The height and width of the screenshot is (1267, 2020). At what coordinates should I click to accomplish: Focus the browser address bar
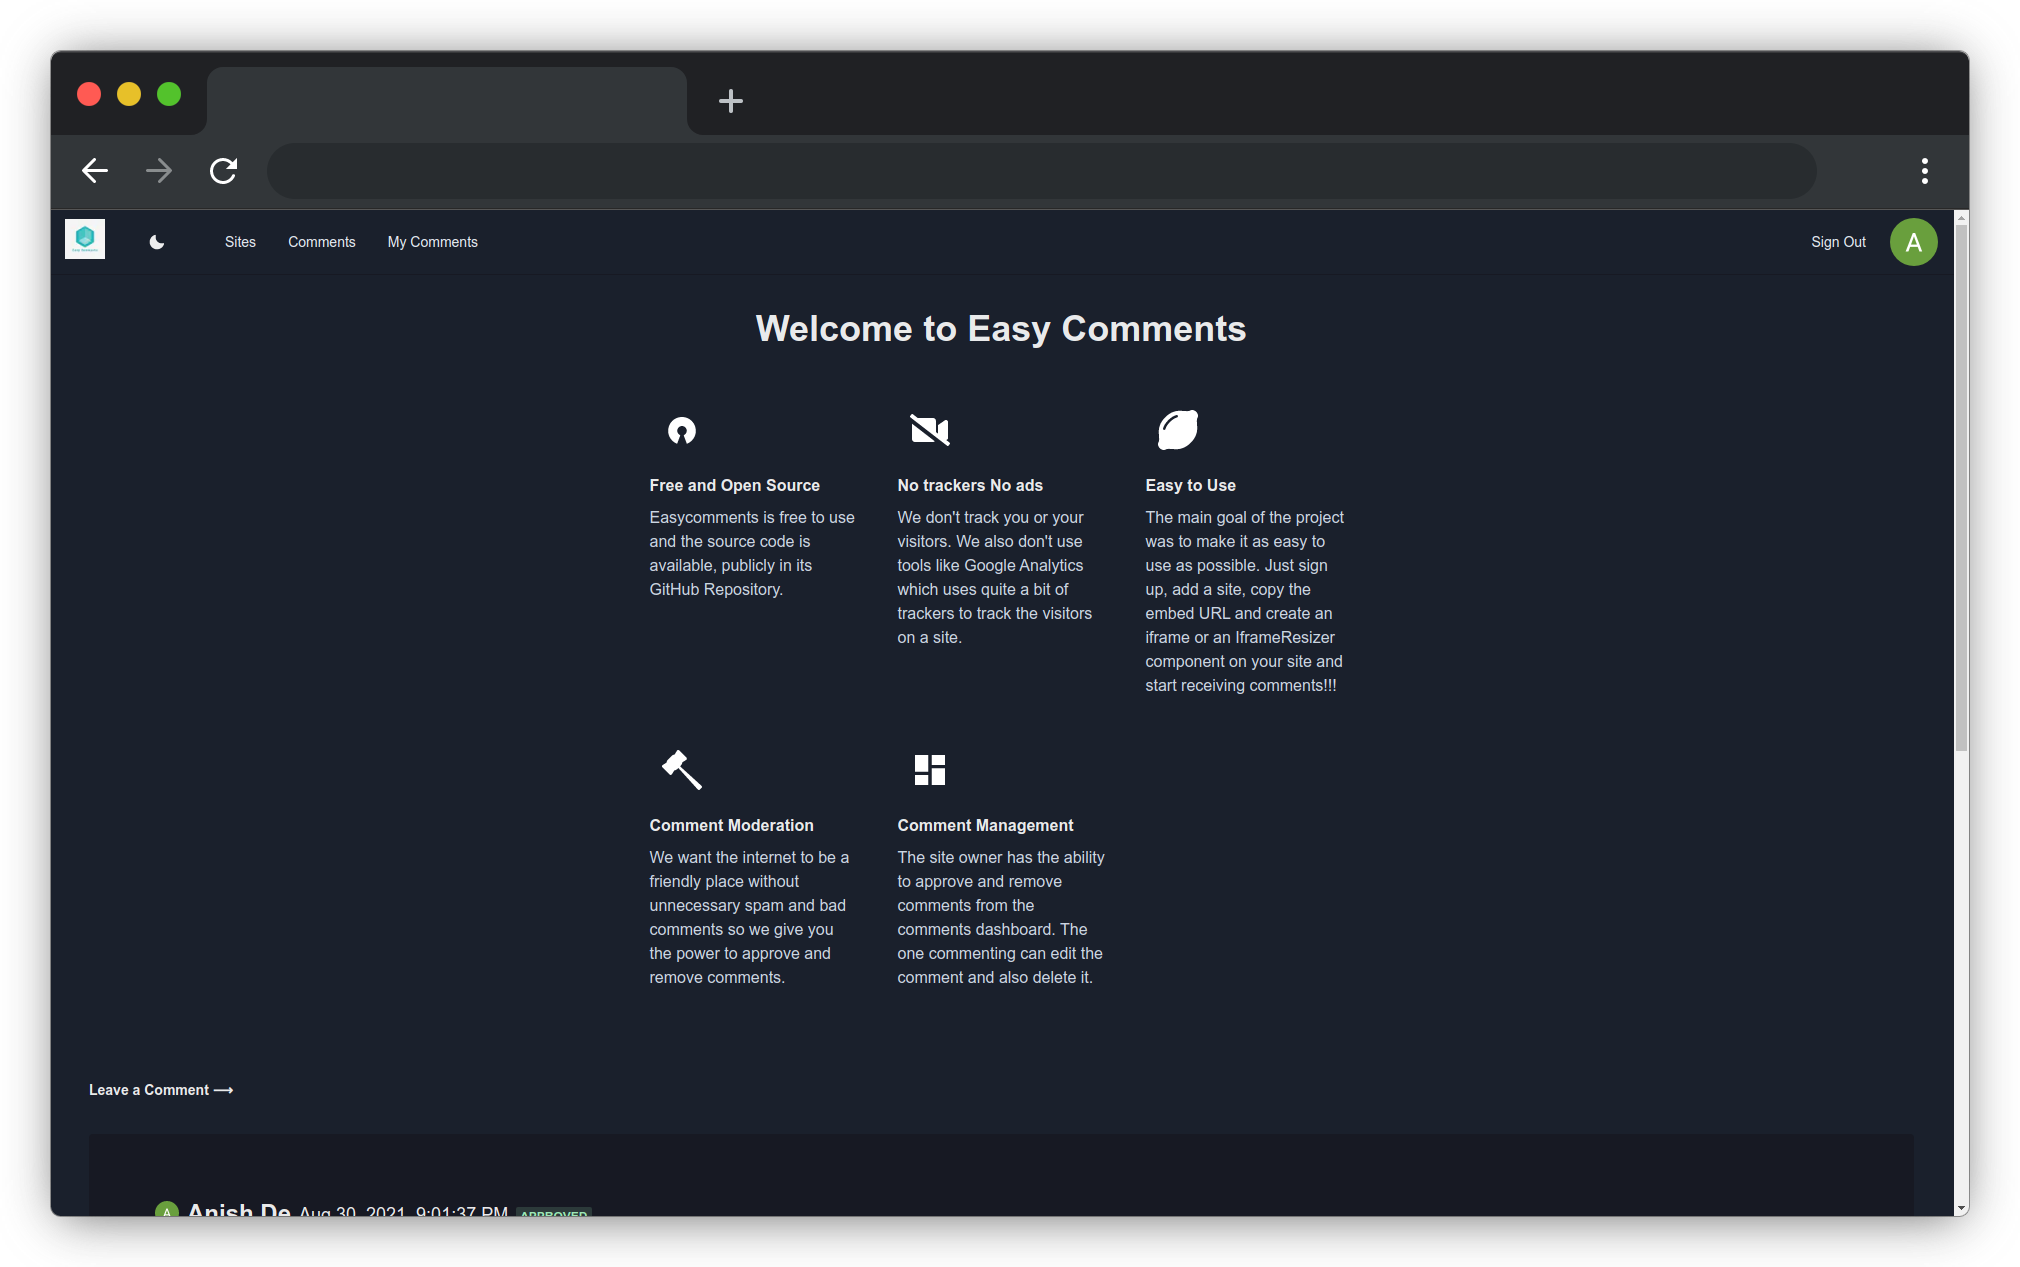(1040, 171)
